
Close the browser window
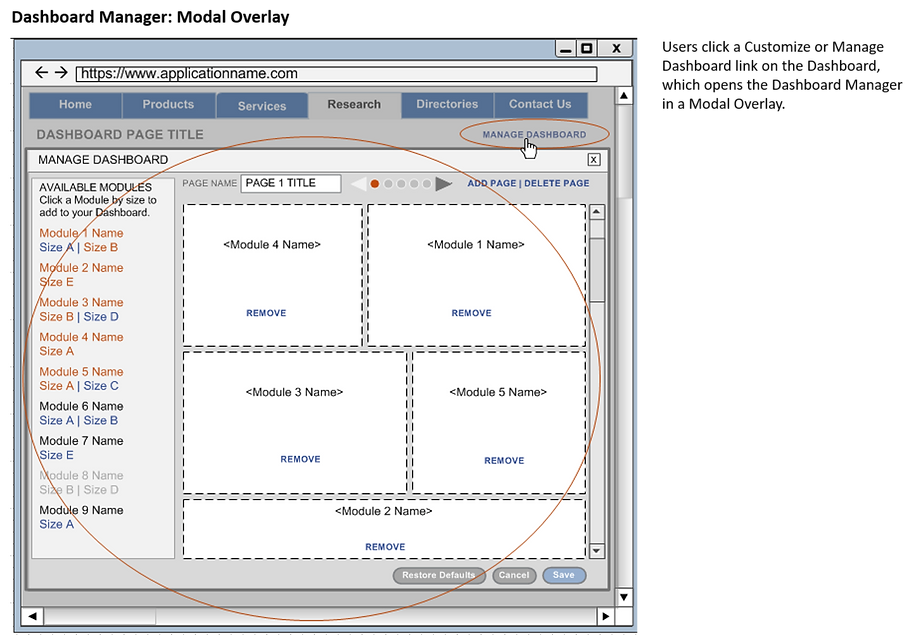coord(616,48)
